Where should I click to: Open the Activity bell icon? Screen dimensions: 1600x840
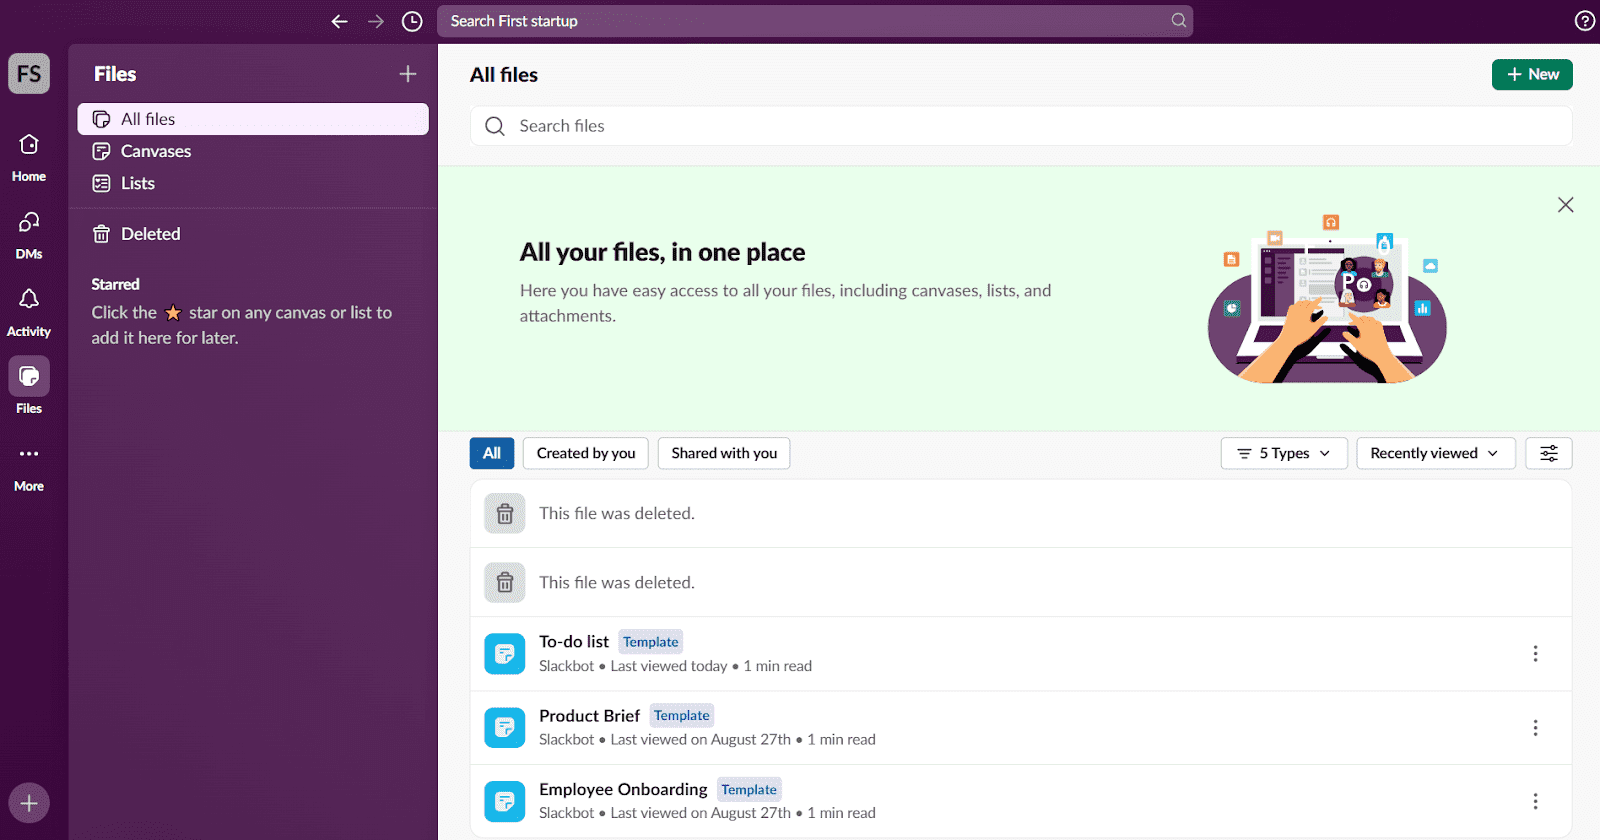pyautogui.click(x=29, y=300)
